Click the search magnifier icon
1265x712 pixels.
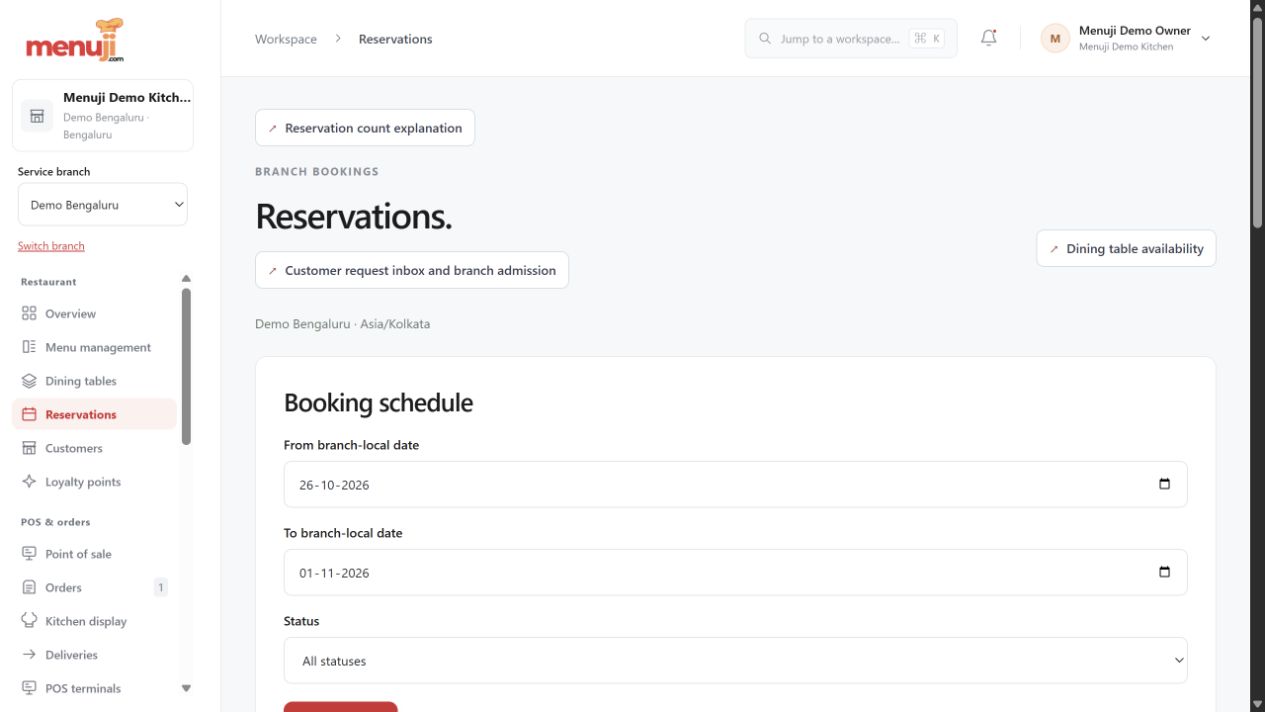point(766,39)
